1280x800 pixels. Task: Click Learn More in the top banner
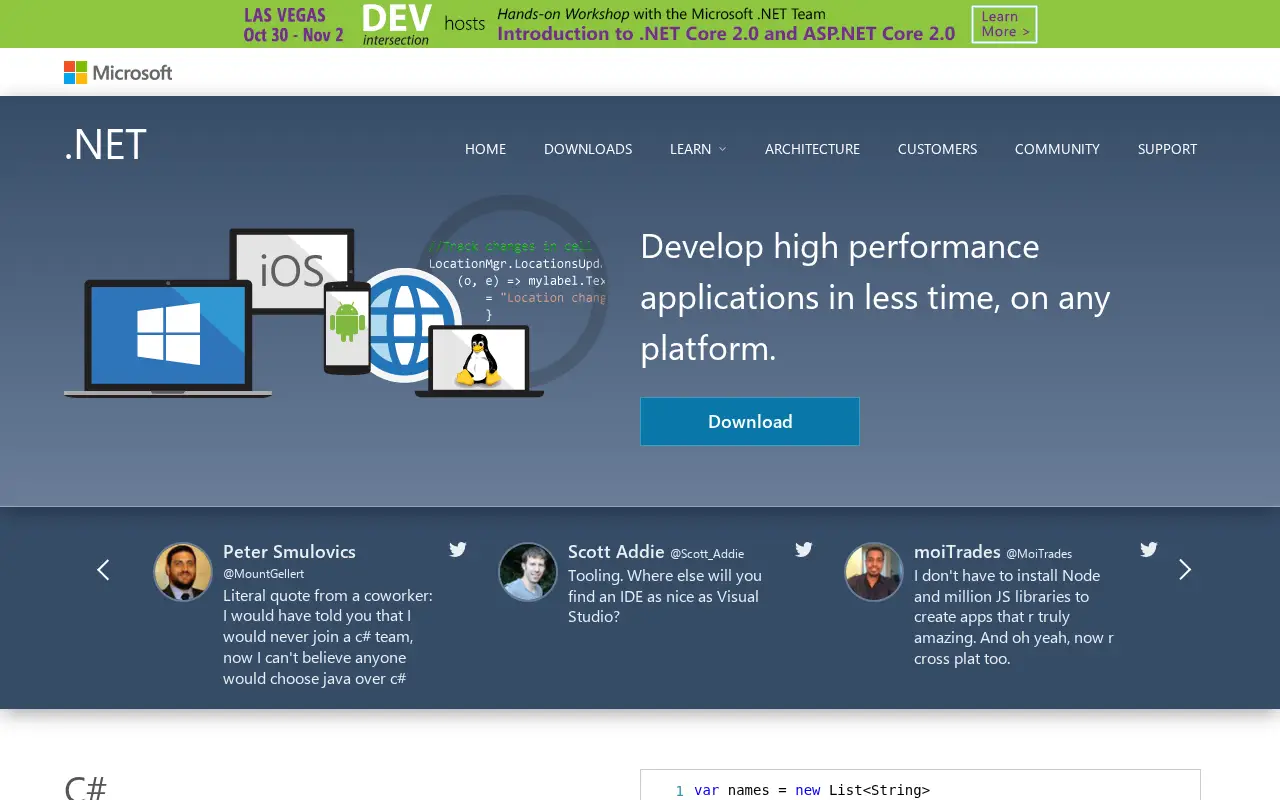1004,24
